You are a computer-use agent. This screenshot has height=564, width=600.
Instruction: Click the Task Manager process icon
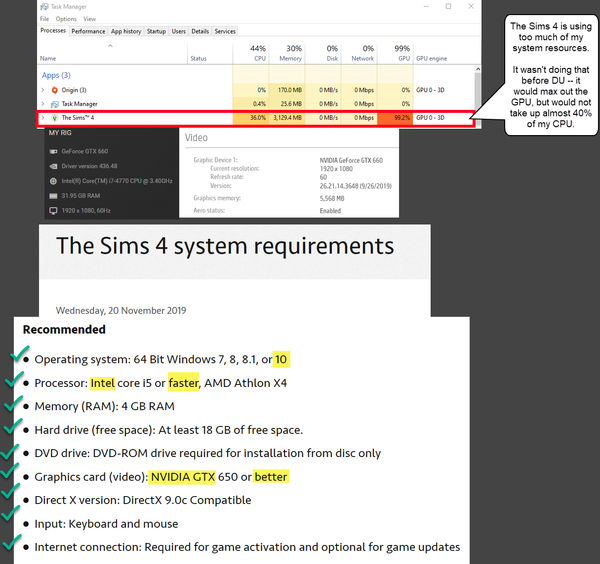point(54,103)
